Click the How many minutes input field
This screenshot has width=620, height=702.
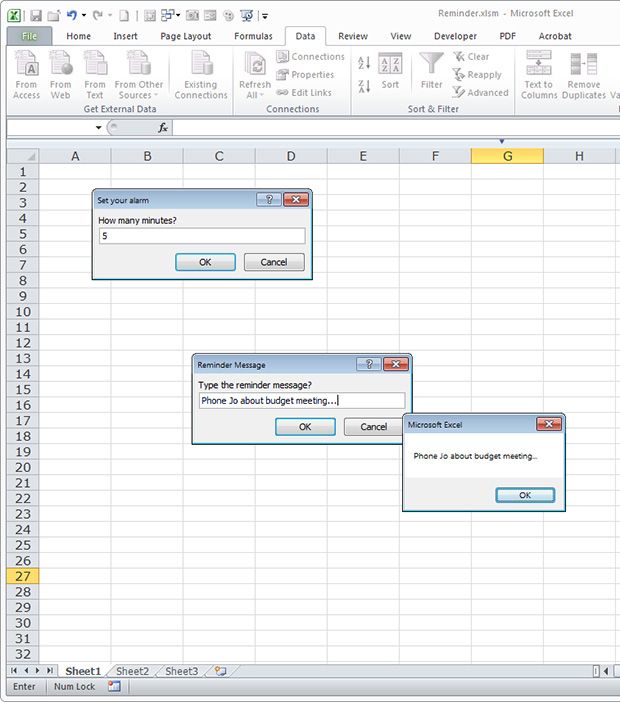202,236
